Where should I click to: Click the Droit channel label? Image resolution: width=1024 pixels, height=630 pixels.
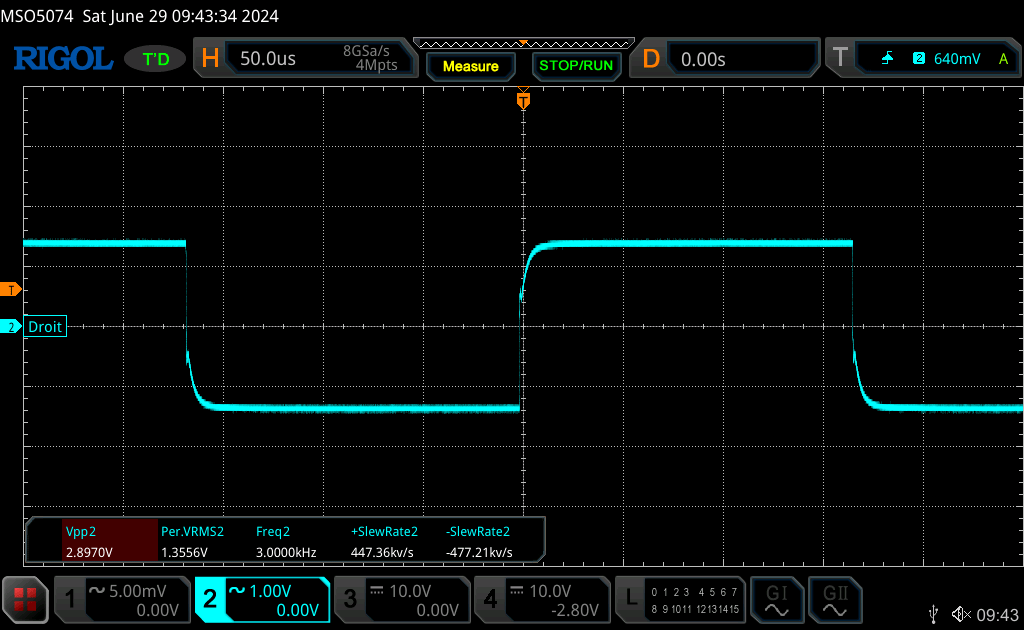point(45,326)
